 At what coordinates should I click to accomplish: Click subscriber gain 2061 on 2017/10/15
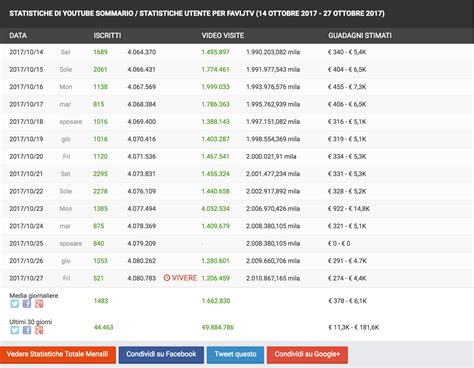(x=100, y=69)
